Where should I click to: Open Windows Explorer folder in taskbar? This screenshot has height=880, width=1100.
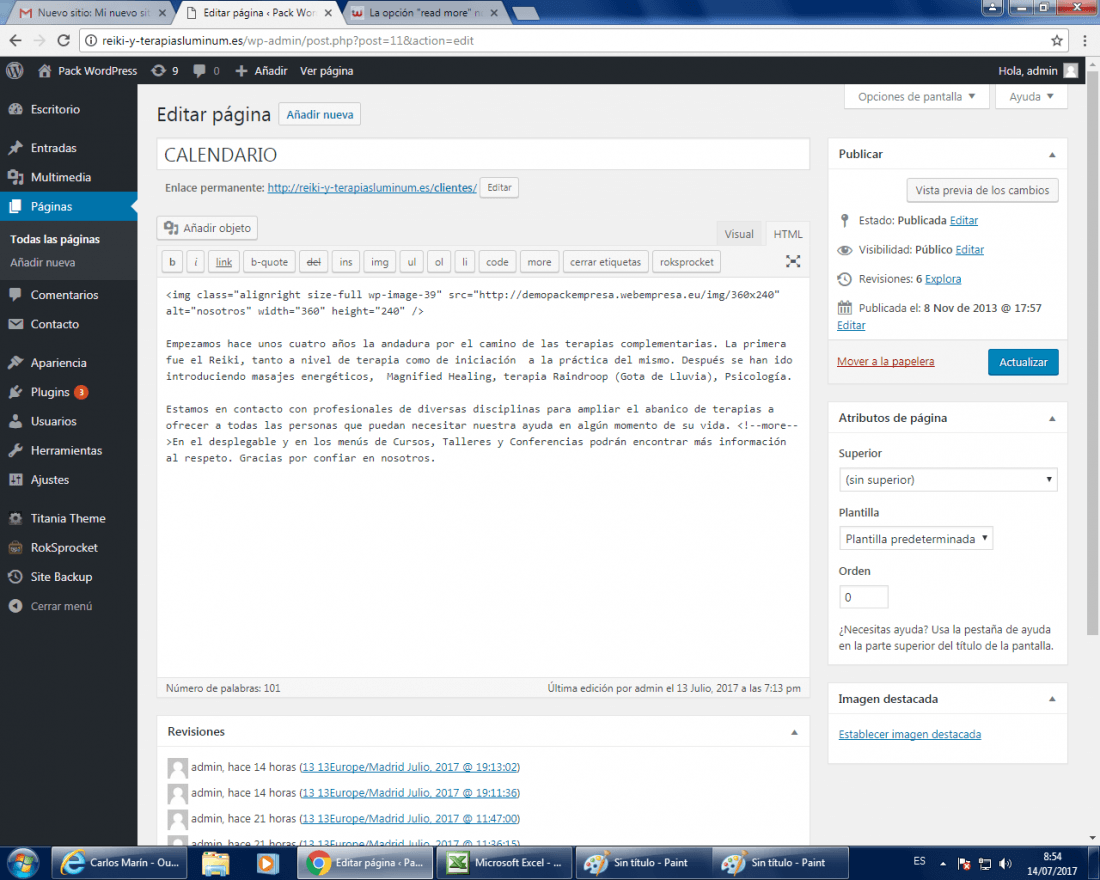(x=215, y=862)
